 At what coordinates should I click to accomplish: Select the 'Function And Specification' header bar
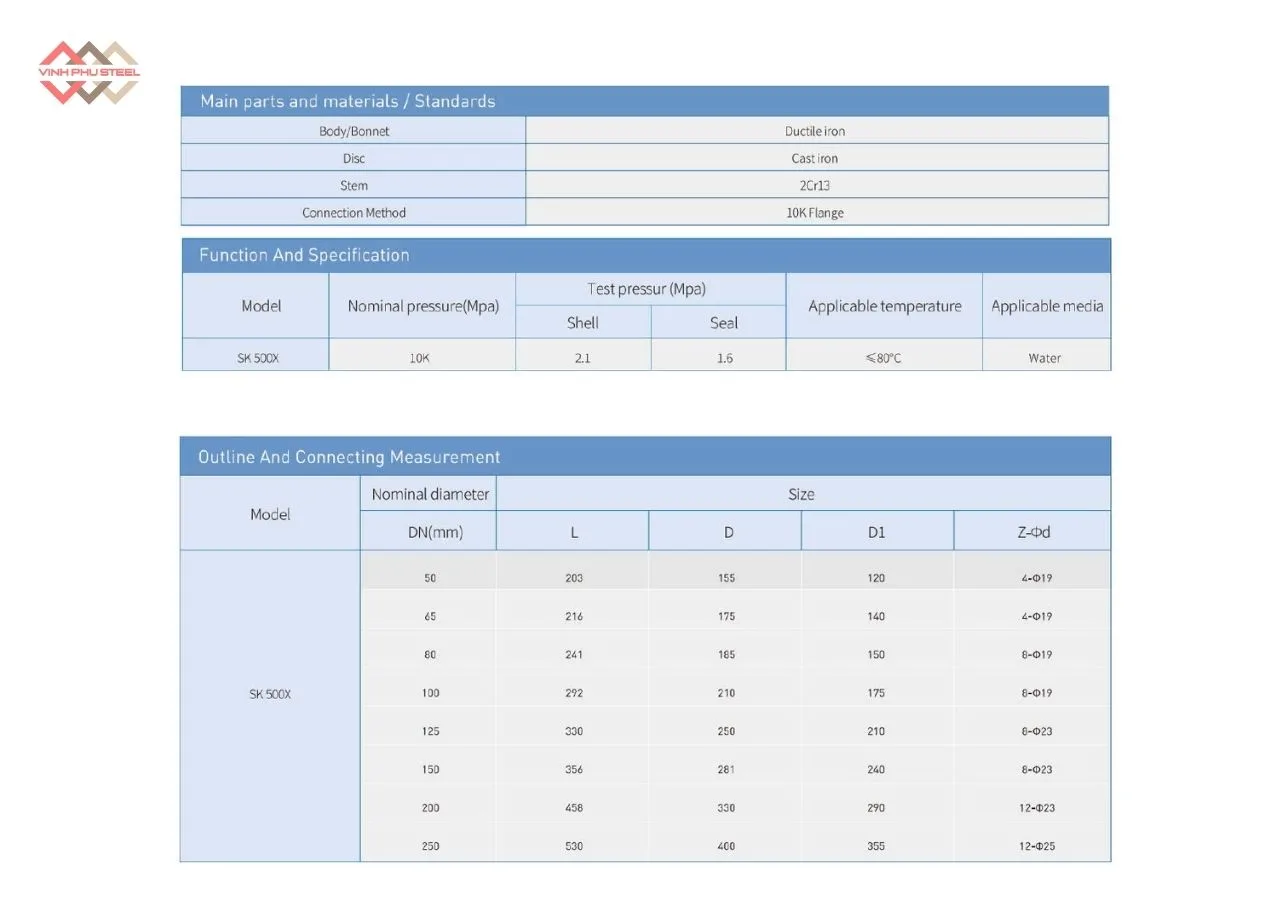(x=304, y=255)
